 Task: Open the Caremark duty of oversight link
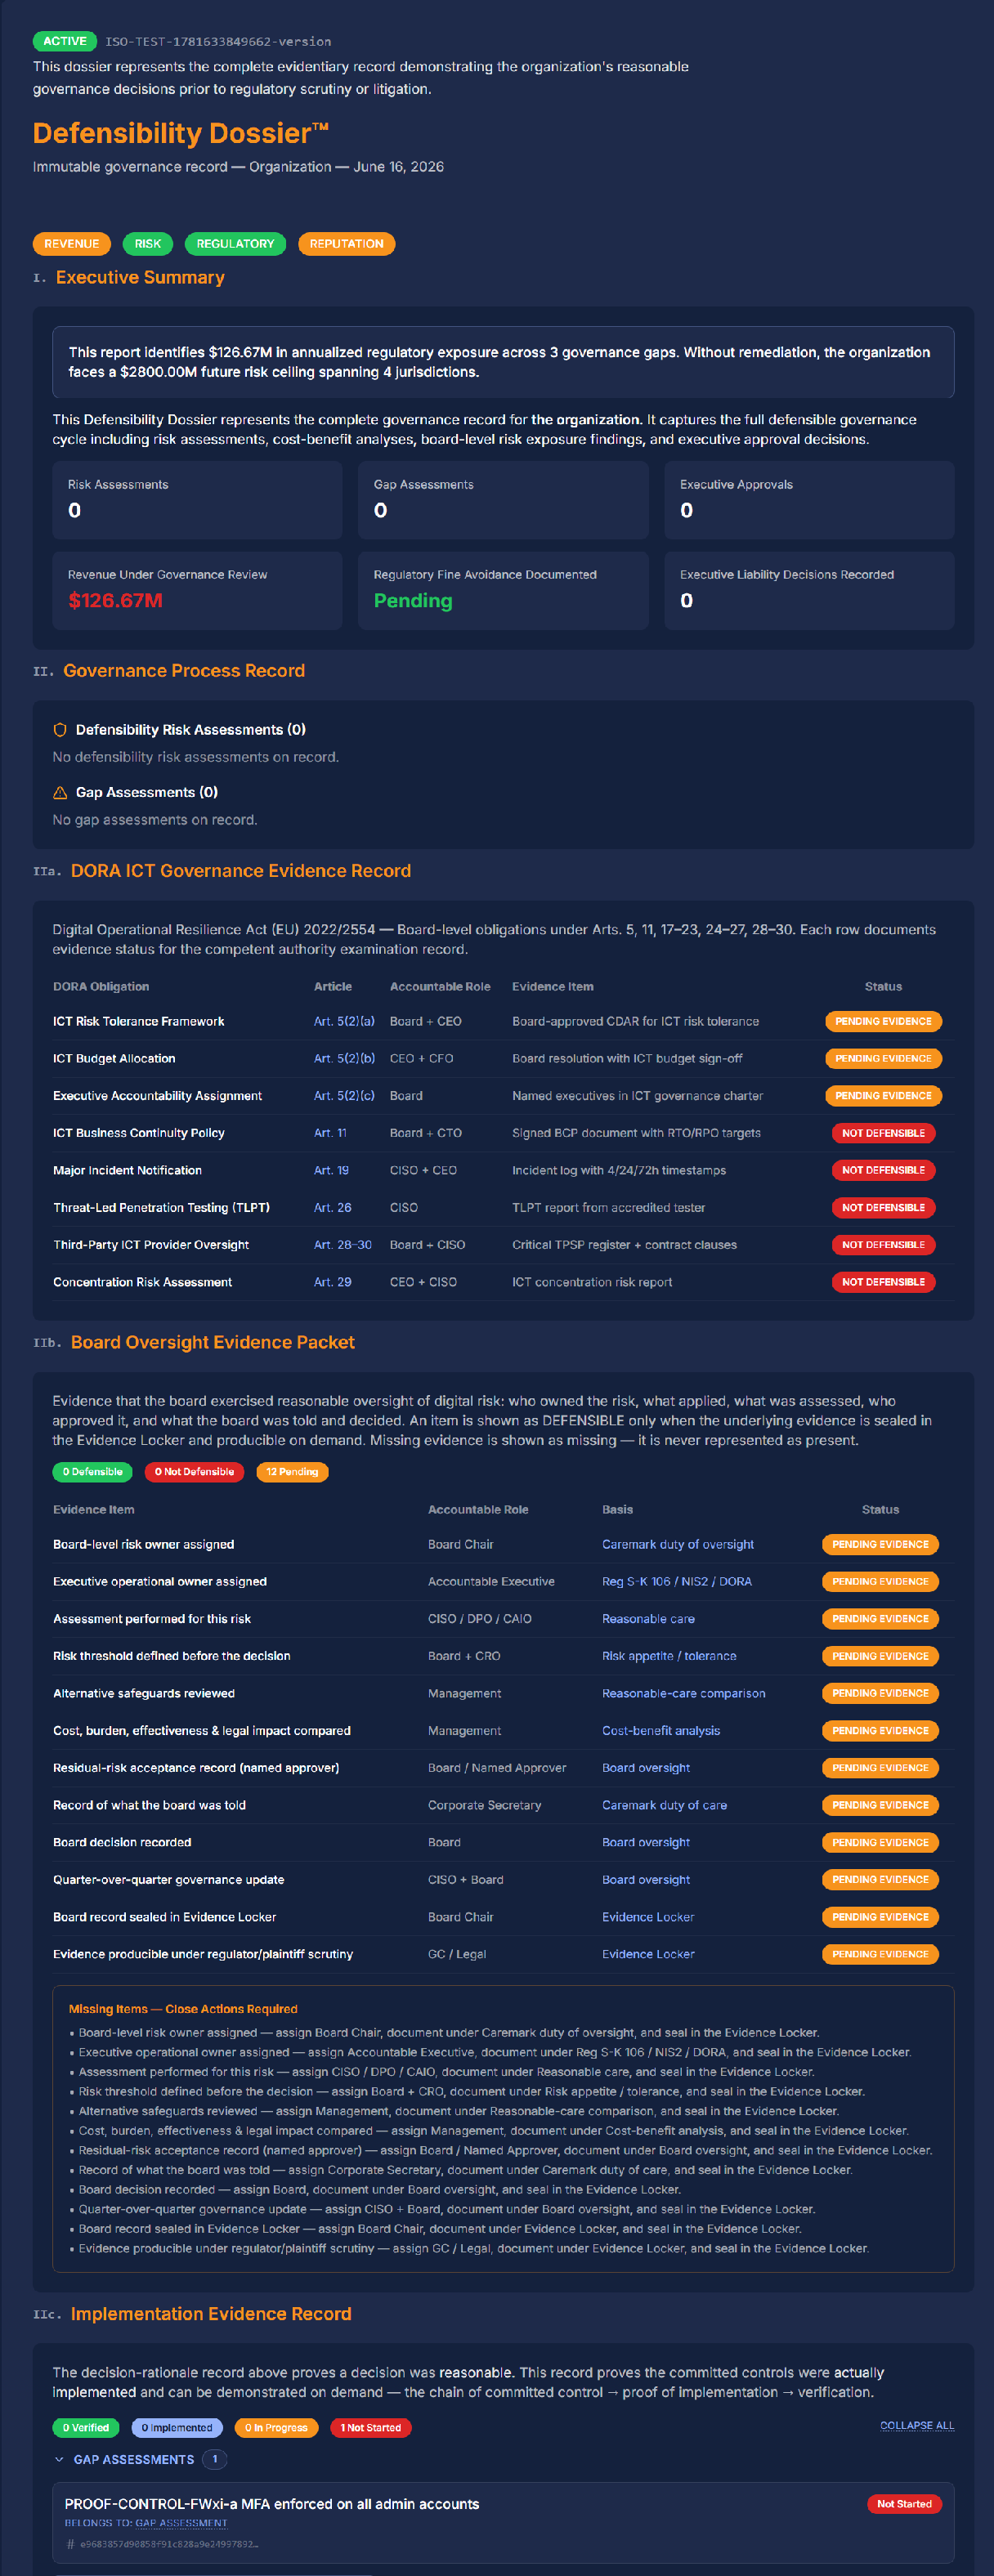(678, 1544)
